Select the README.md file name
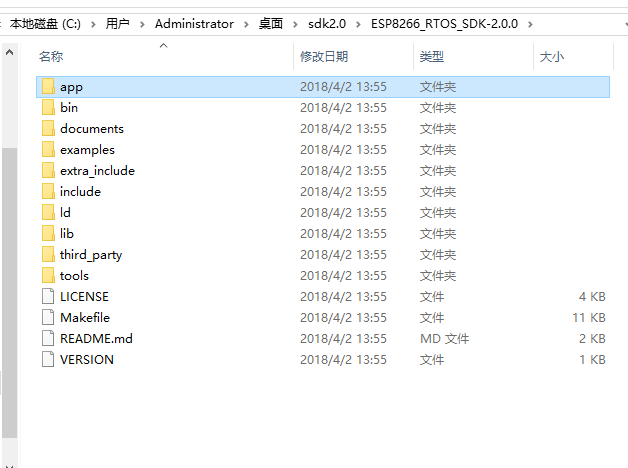628x468 pixels. coord(96,339)
